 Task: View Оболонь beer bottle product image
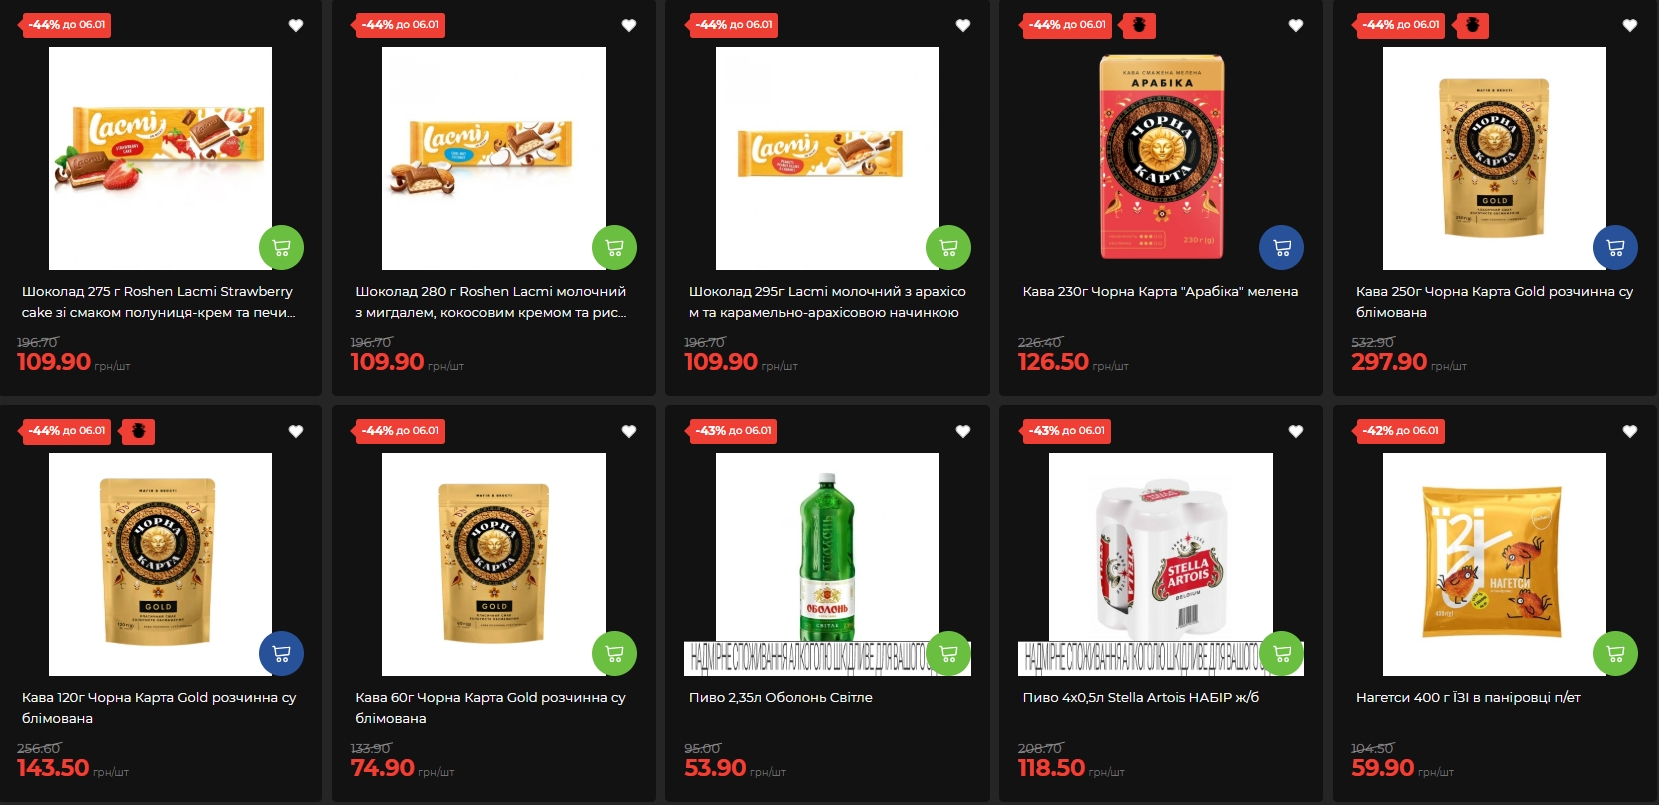827,564
